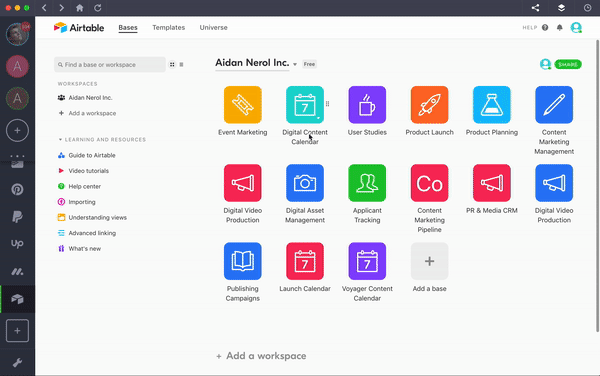Open the Applicant Tracking base
600x376 pixels.
(x=367, y=183)
